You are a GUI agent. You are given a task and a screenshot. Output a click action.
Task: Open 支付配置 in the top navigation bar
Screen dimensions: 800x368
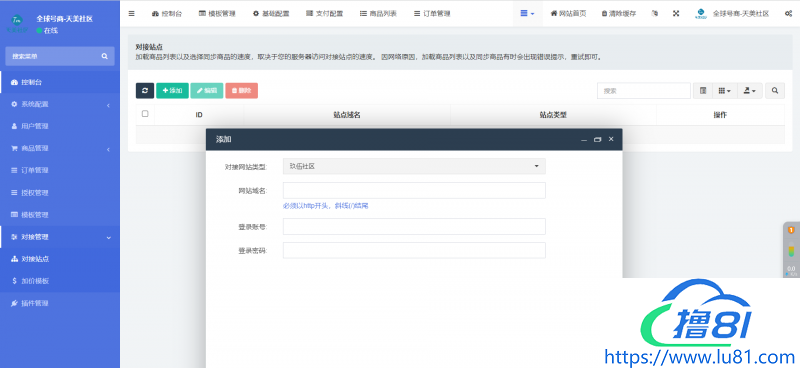click(x=324, y=14)
